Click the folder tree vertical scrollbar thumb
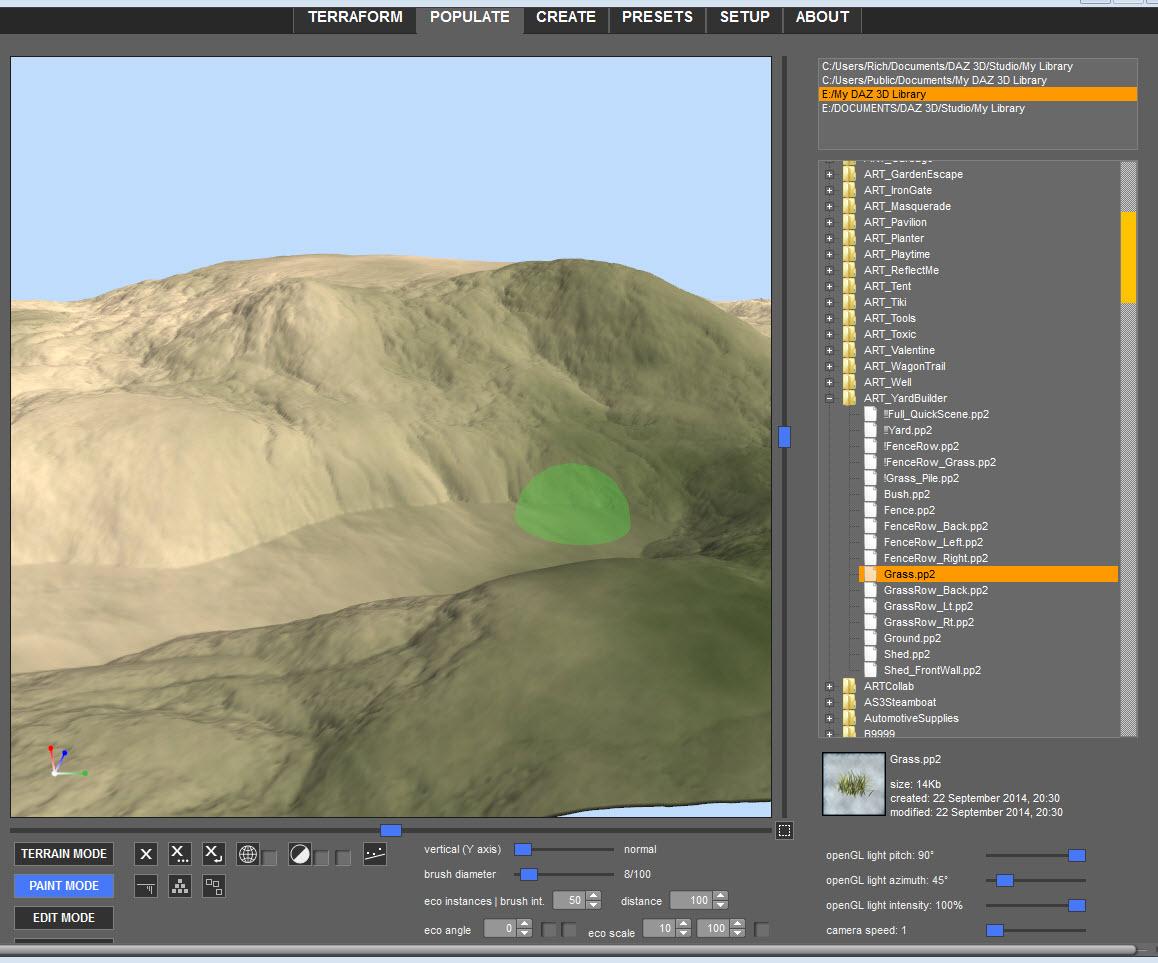Image resolution: width=1158 pixels, height=963 pixels. 1128,257
